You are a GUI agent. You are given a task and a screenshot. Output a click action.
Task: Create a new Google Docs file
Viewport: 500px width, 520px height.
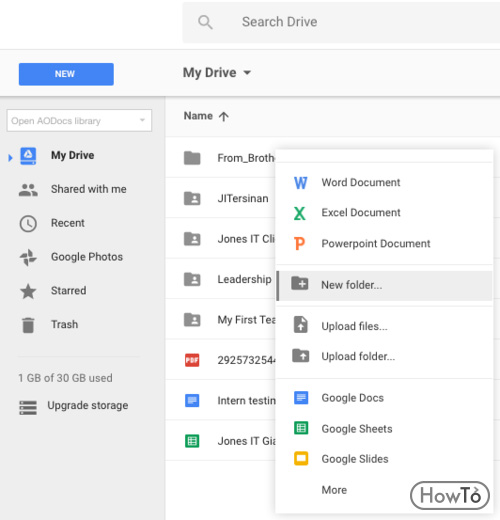pos(384,398)
